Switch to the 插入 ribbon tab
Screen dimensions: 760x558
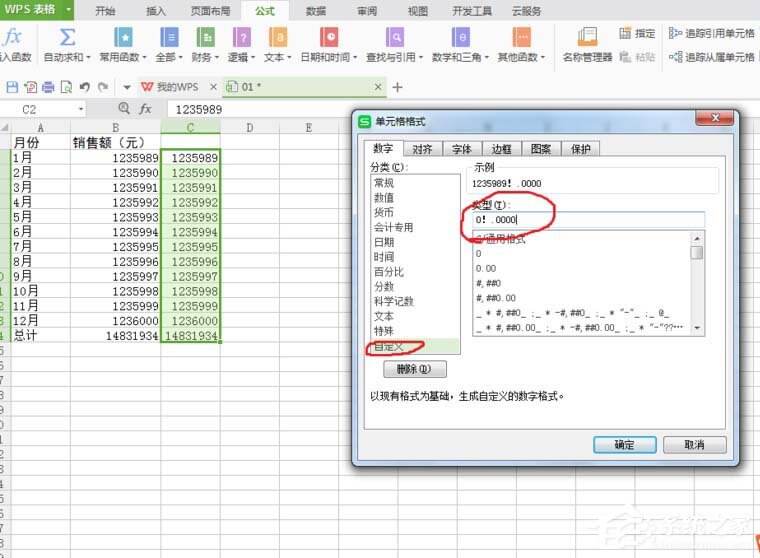156,11
